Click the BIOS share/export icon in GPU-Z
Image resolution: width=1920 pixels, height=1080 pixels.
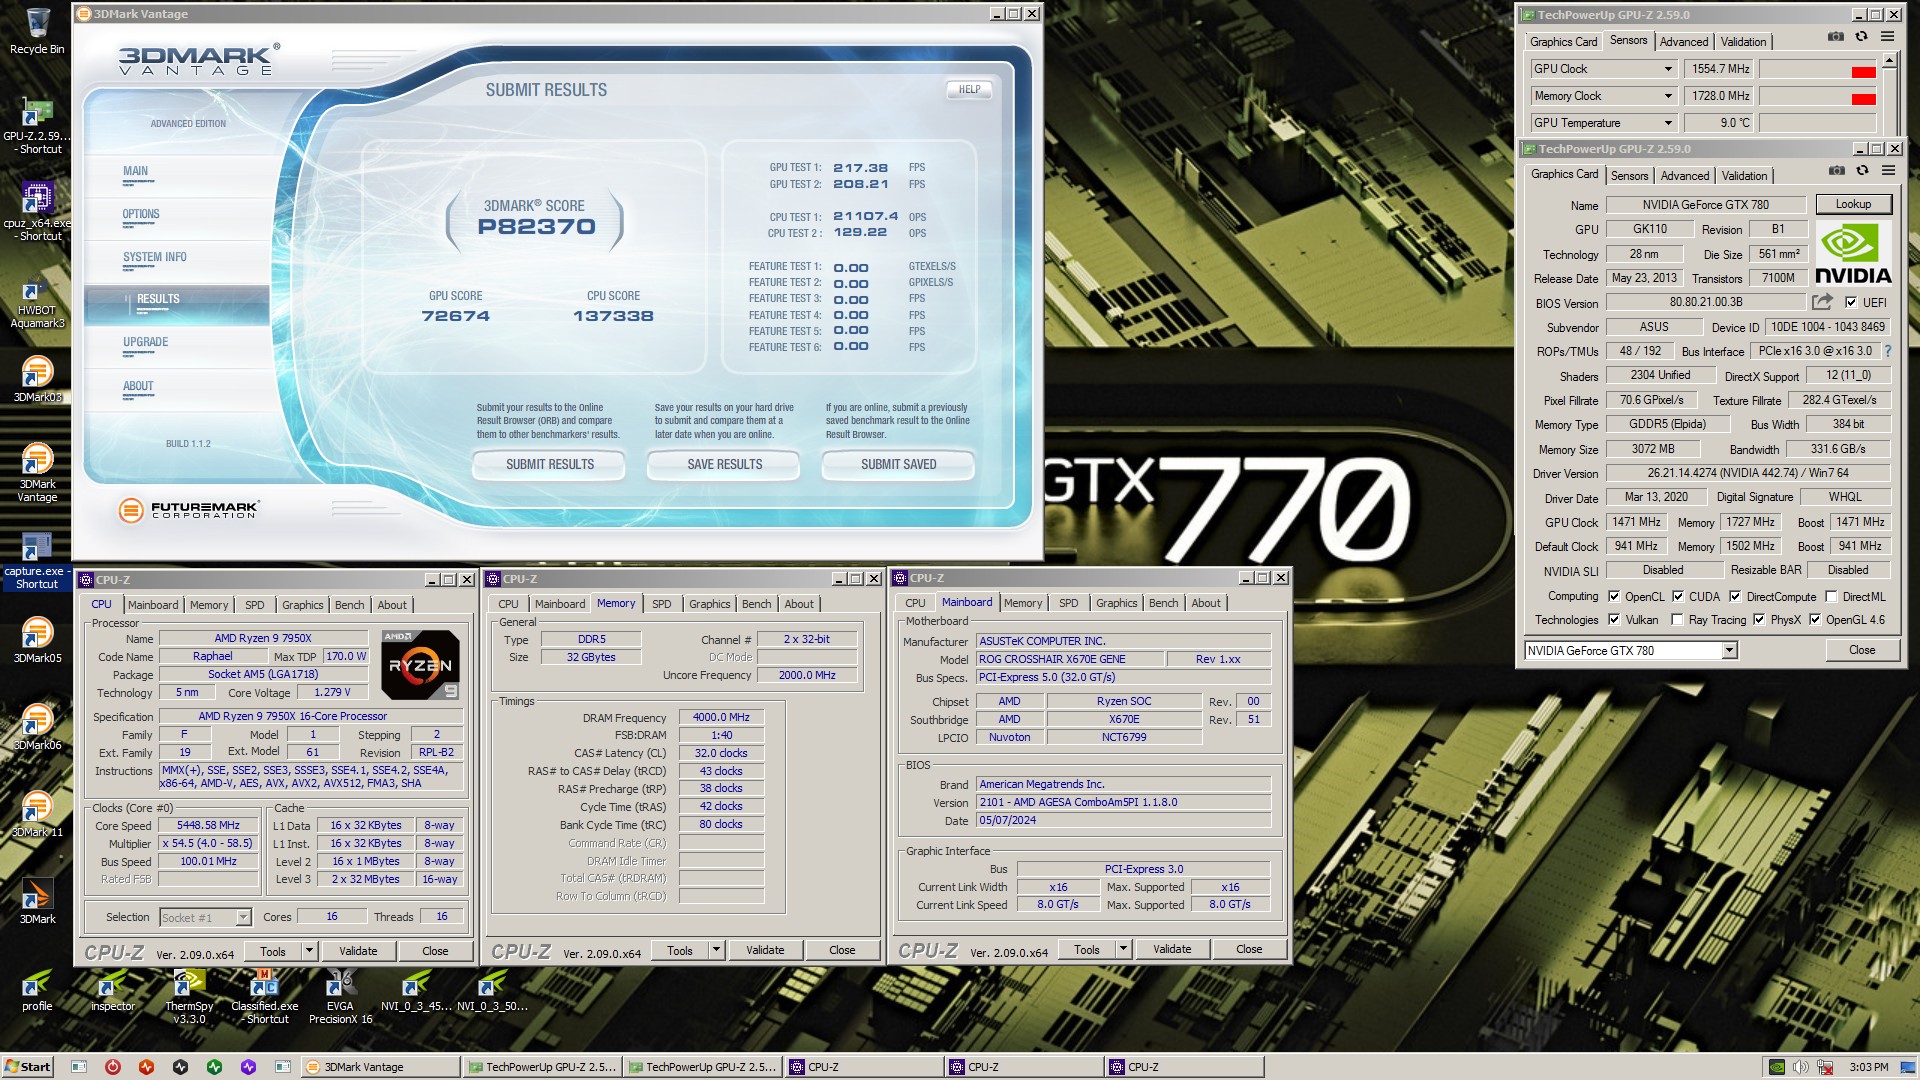click(1822, 302)
